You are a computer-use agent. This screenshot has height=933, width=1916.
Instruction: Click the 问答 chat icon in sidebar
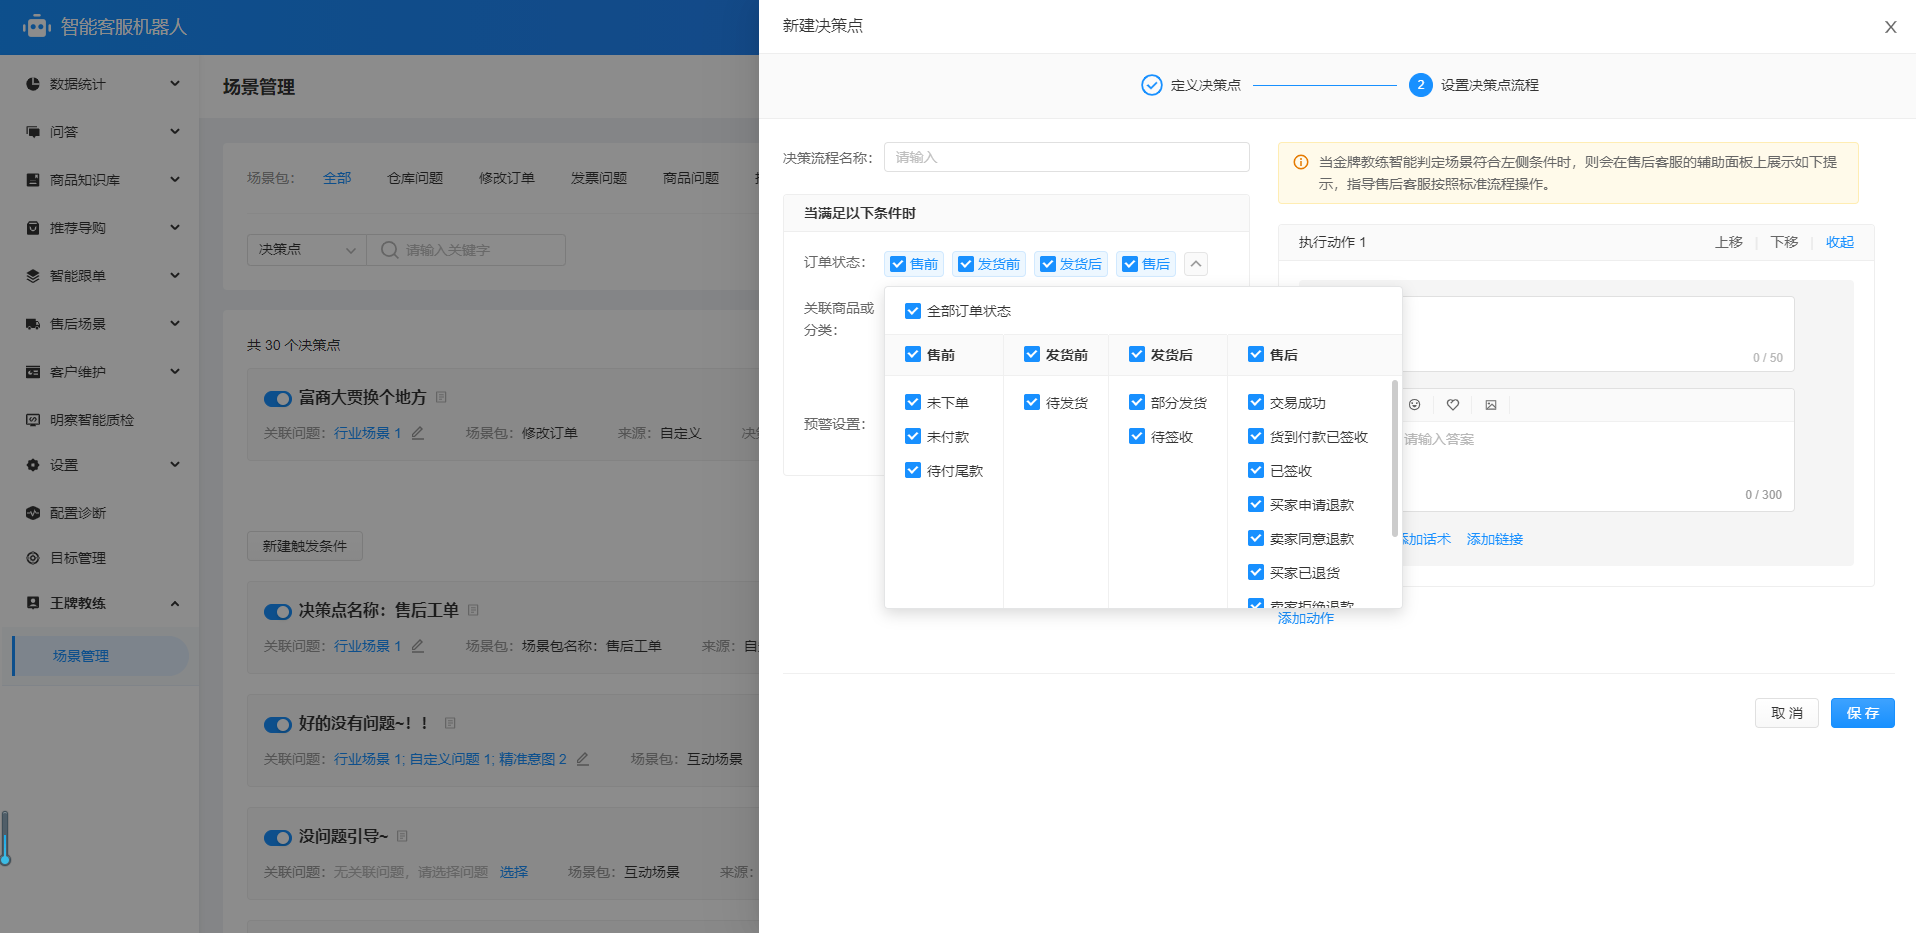click(x=33, y=132)
